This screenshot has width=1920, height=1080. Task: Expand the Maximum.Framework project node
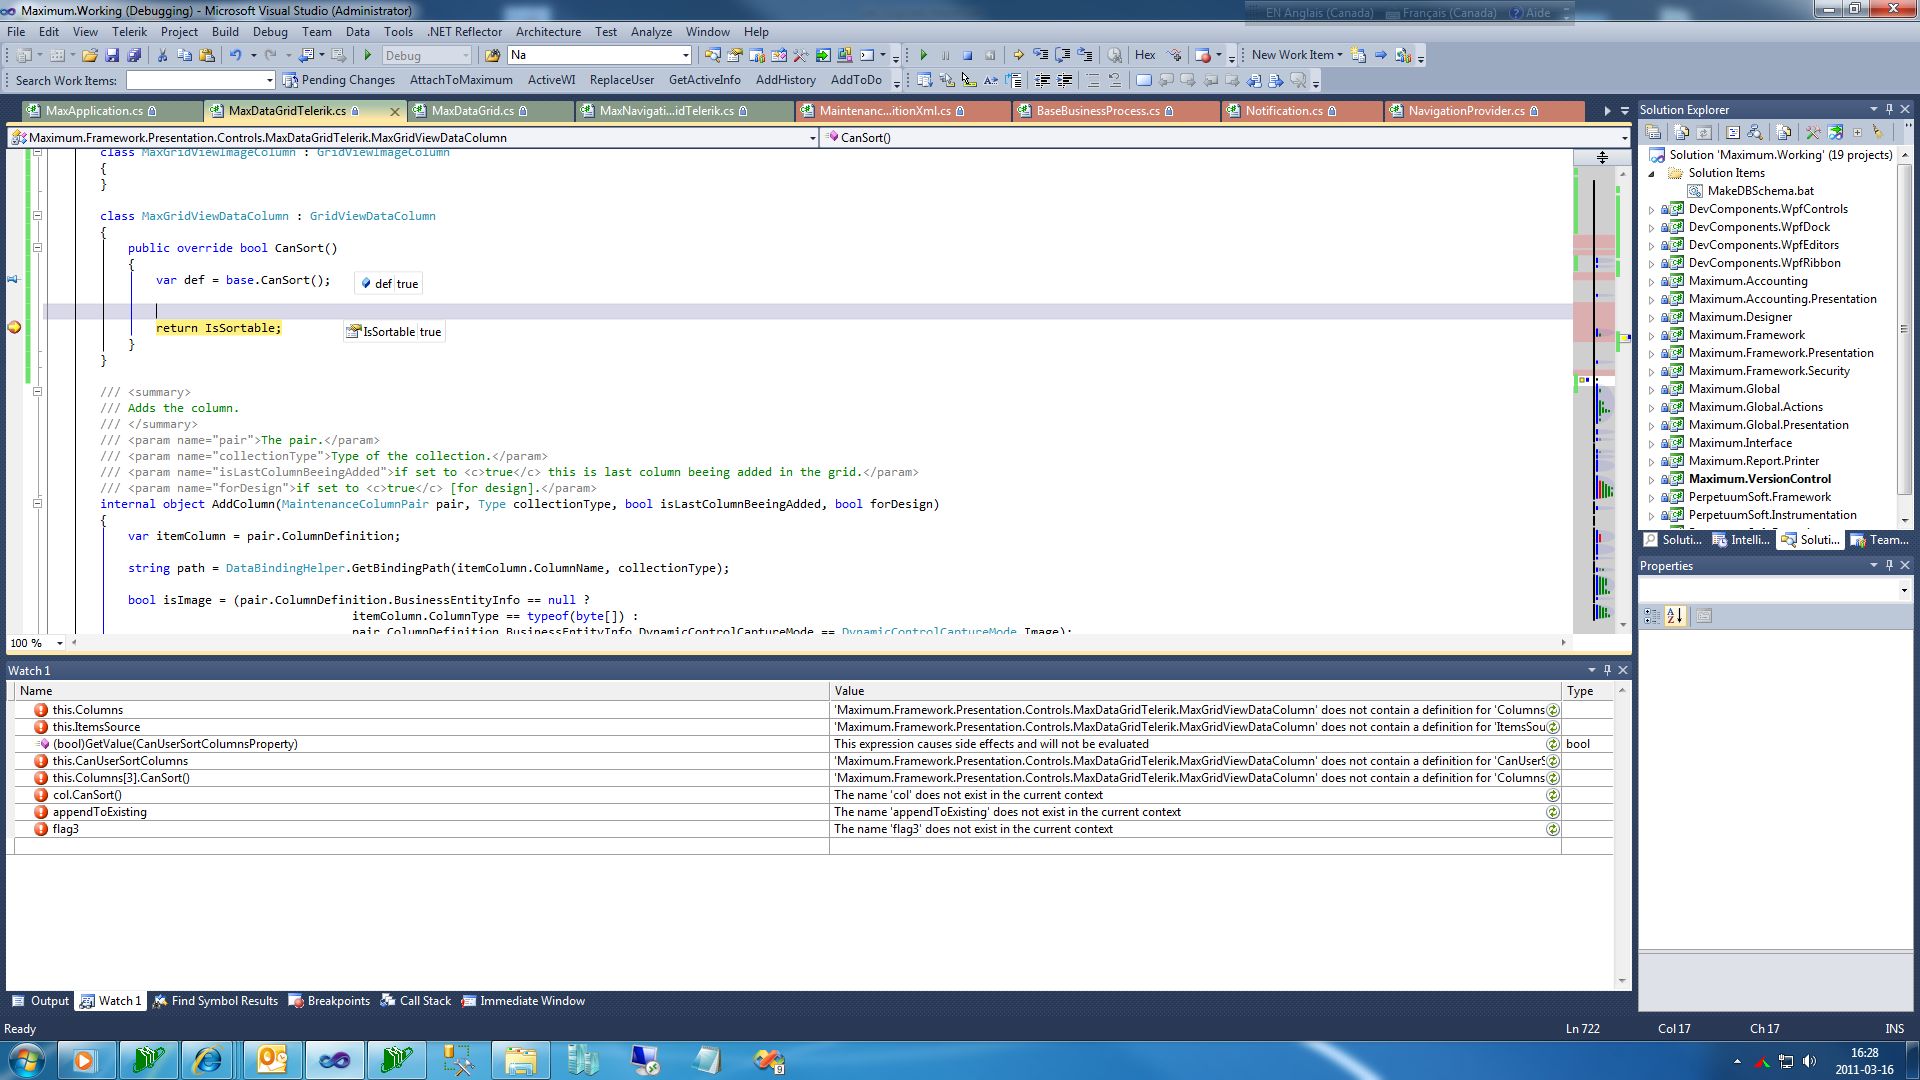(1652, 336)
